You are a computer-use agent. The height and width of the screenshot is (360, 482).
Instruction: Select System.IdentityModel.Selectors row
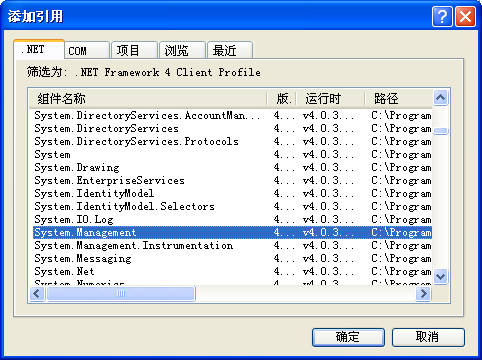coord(232,206)
